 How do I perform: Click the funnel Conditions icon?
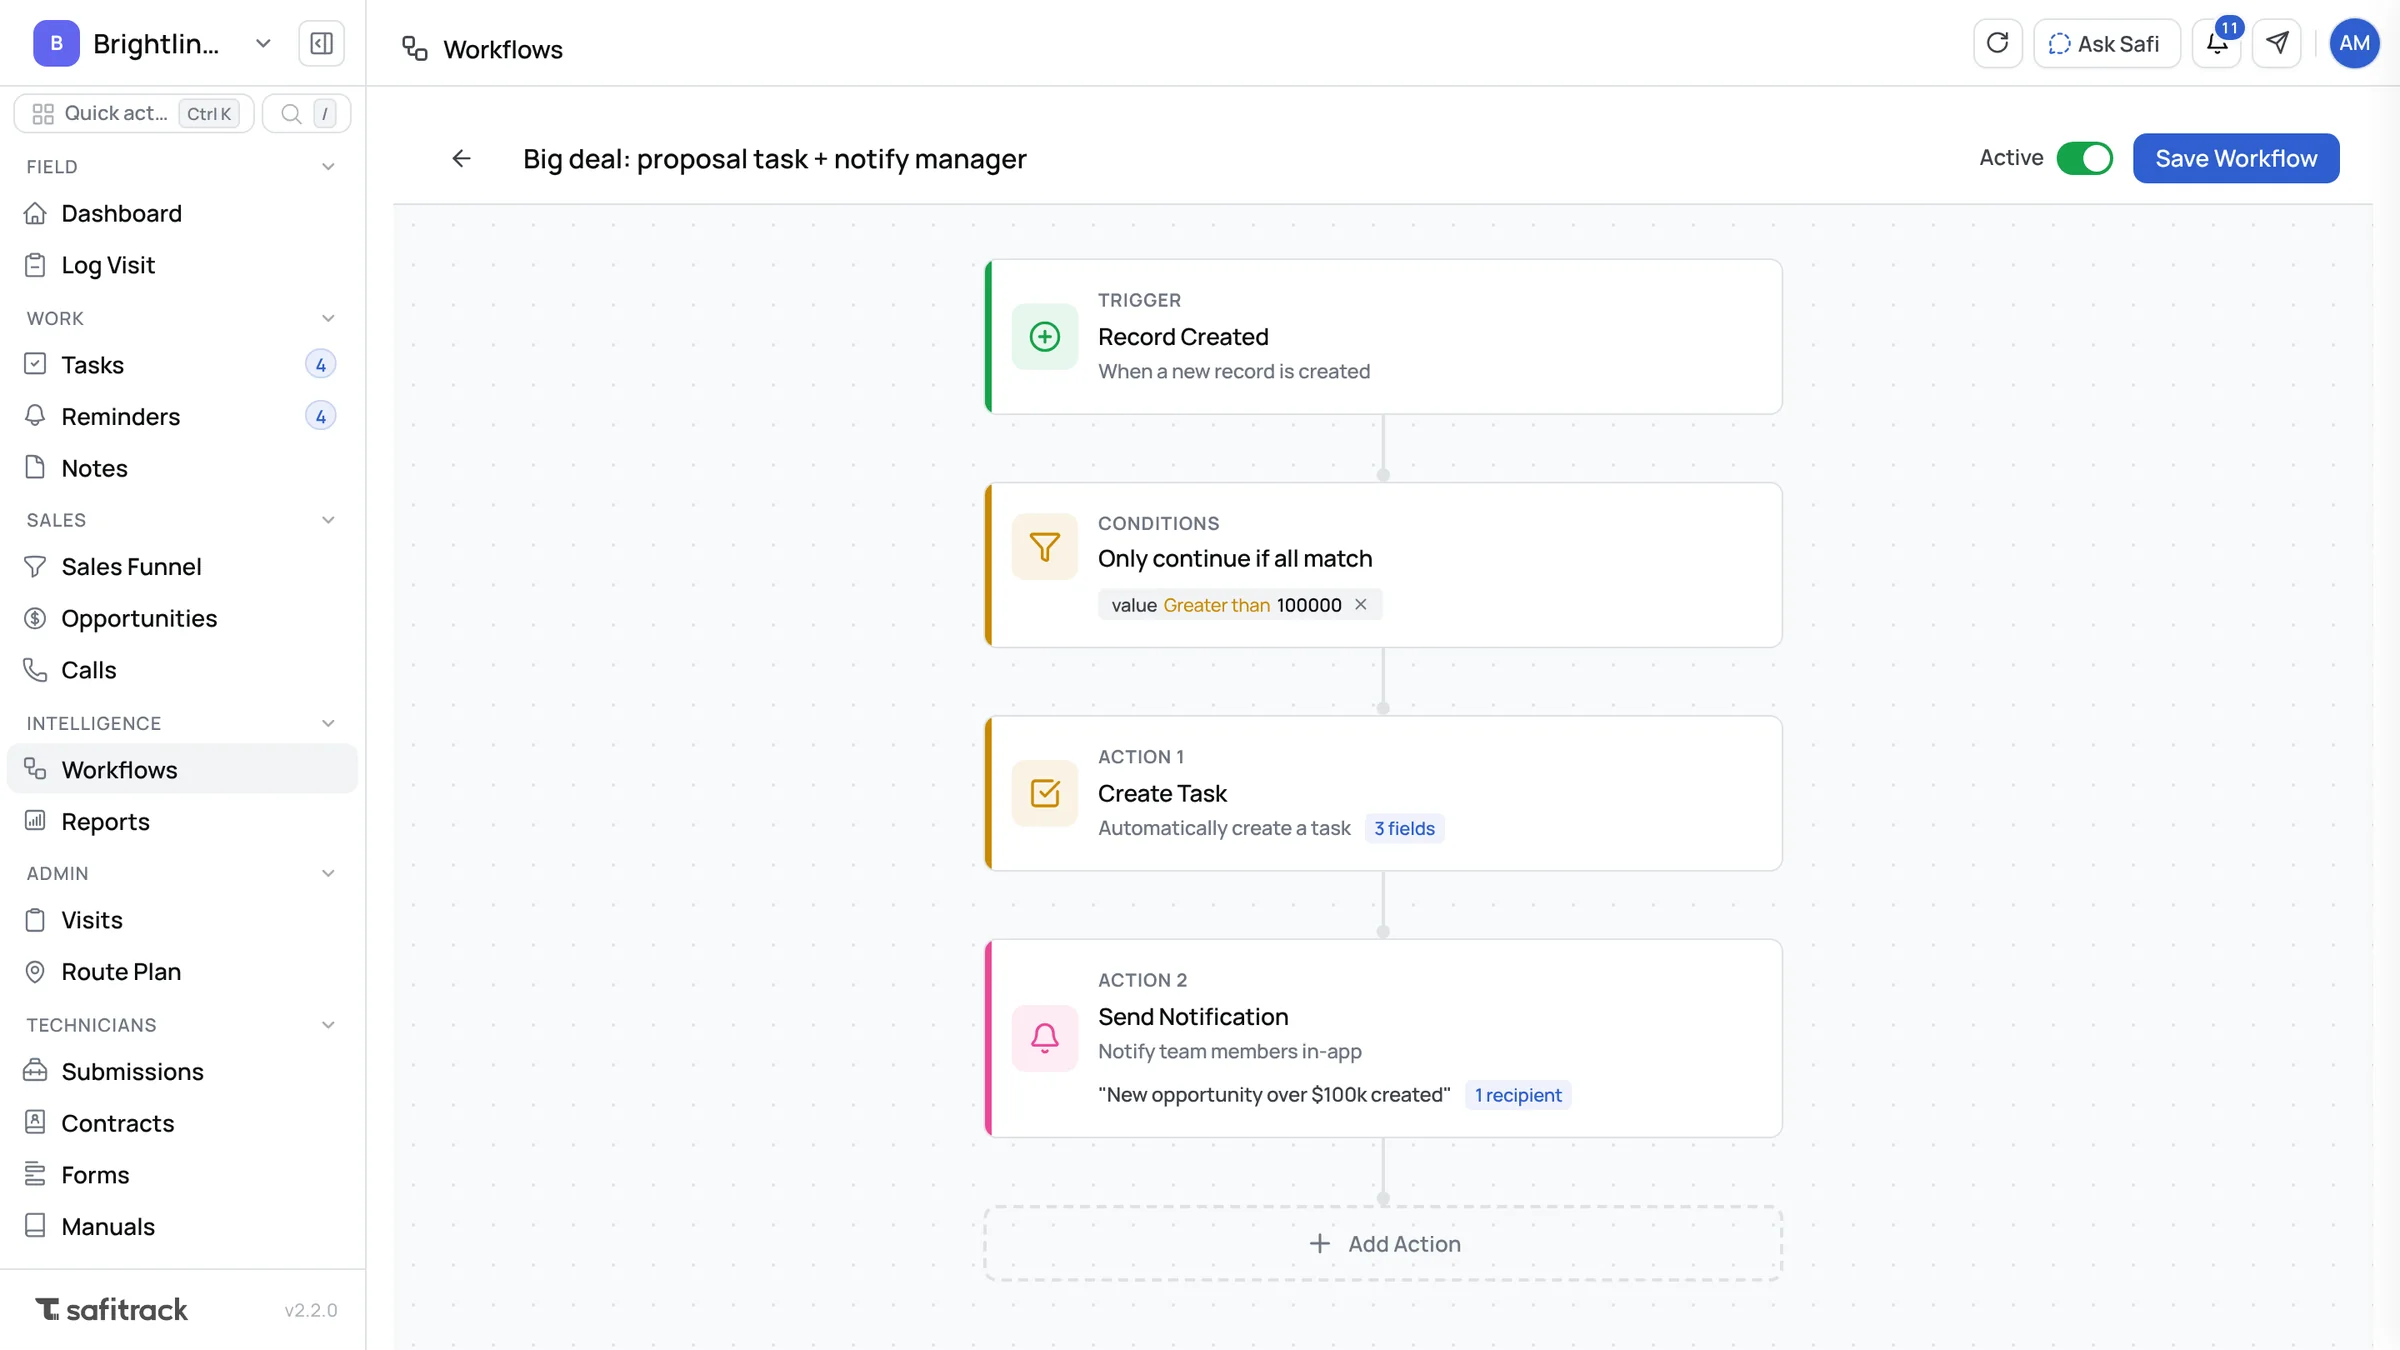coord(1044,547)
